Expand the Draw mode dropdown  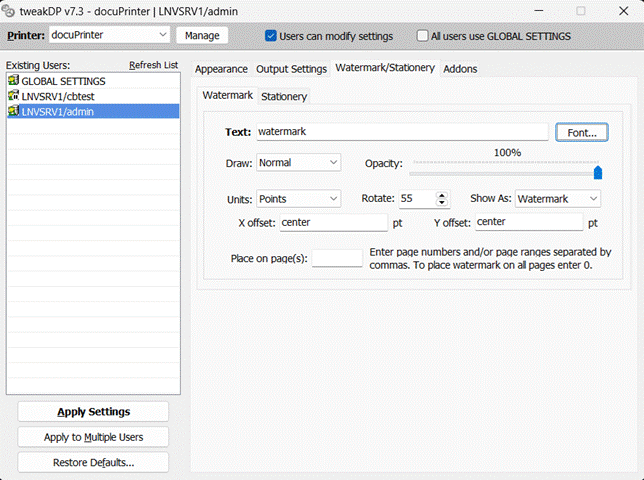[332, 162]
